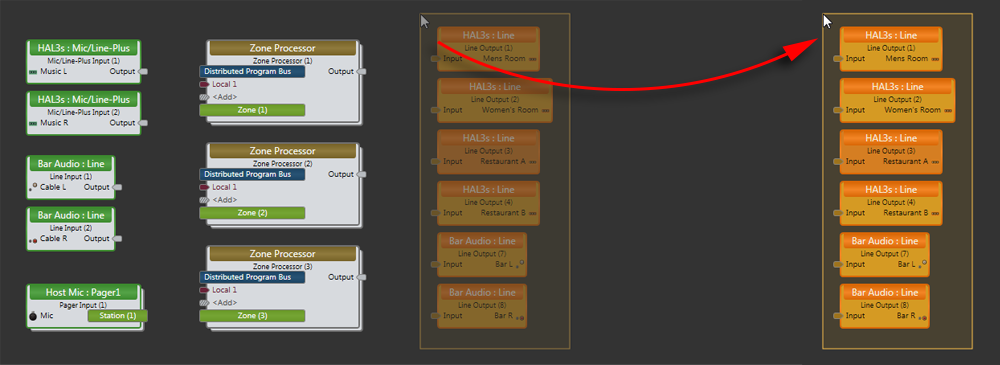Open the Zone (3) block
Viewport: 1000px width, 365px height.
point(252,315)
